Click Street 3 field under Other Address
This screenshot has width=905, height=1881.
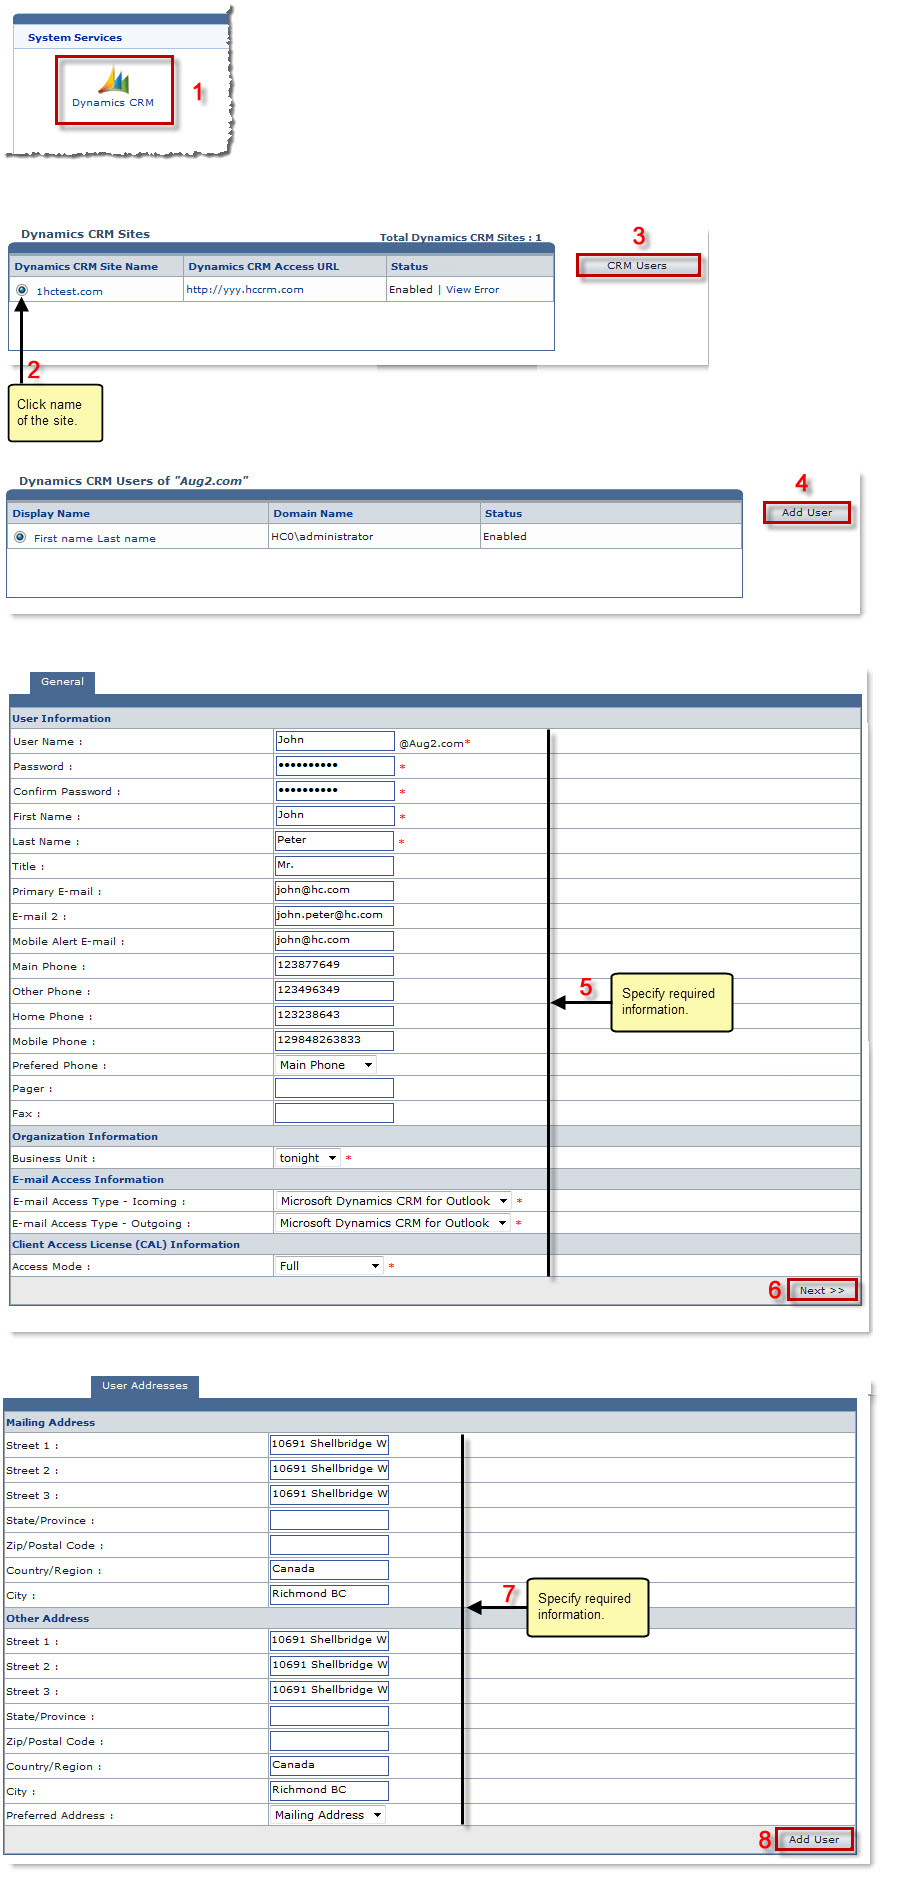tap(329, 1691)
